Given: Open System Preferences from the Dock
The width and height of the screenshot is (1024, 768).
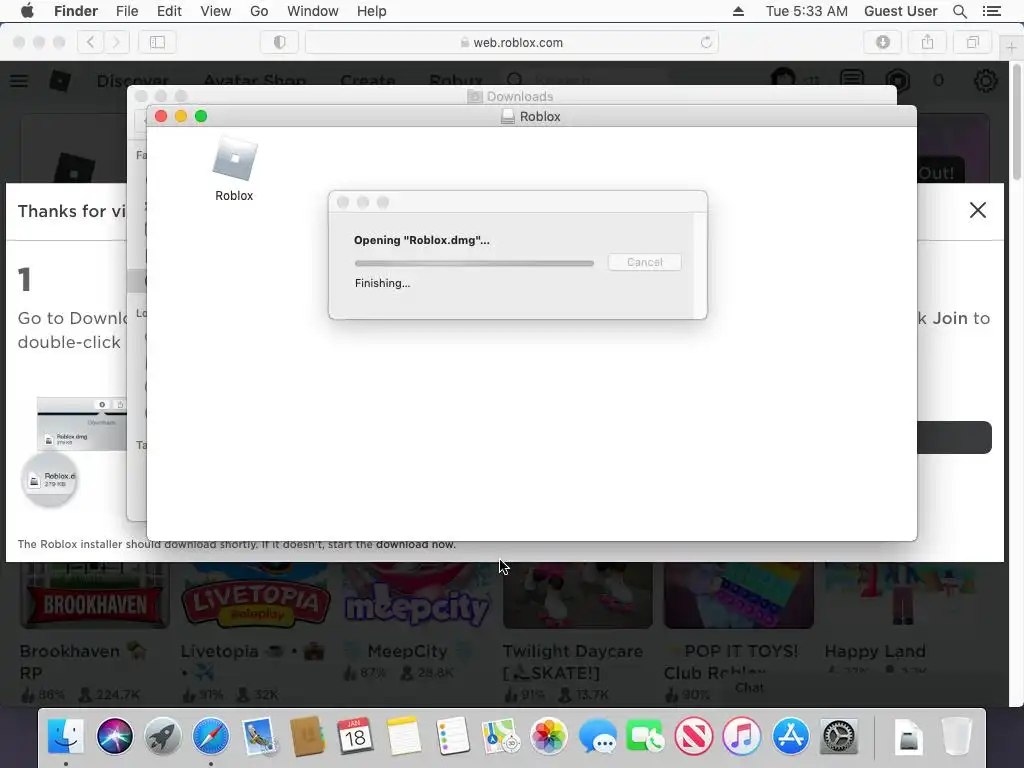Looking at the screenshot, I should (839, 736).
